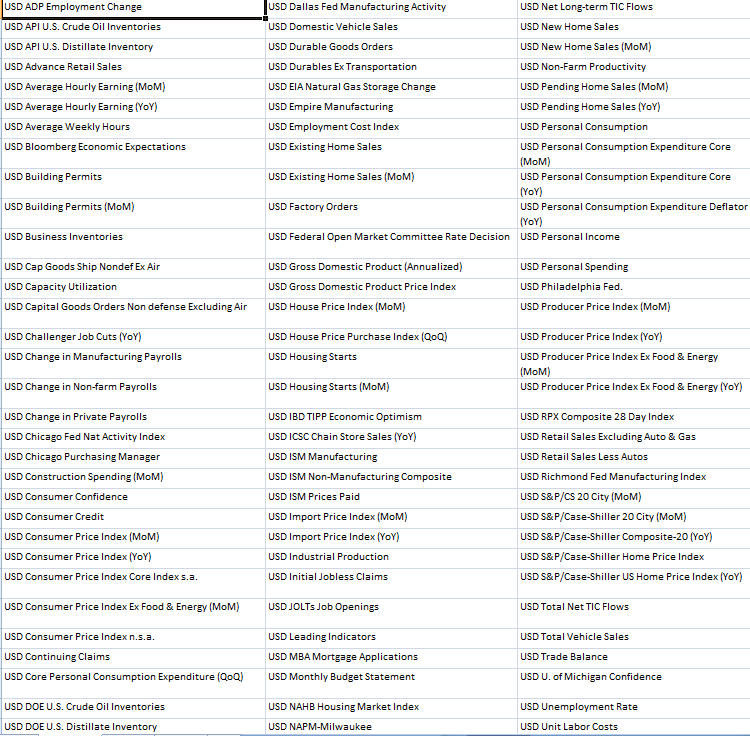Select the cell USD ADP Employment Change
The height and width of the screenshot is (736, 750).
coord(133,9)
